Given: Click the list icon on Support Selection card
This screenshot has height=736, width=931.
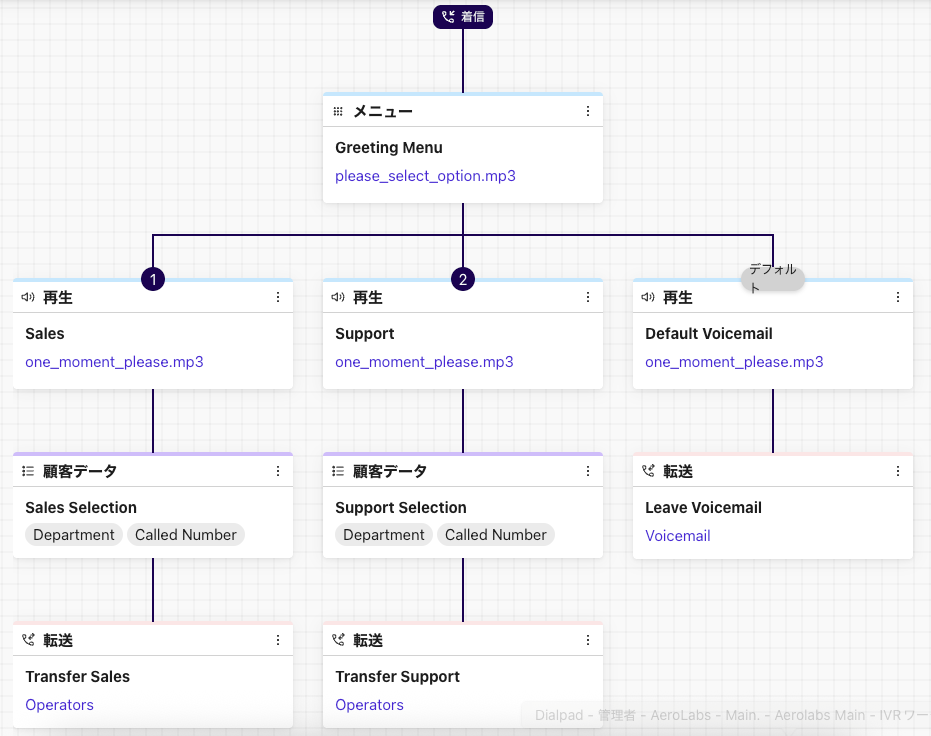Looking at the screenshot, I should tap(338, 471).
